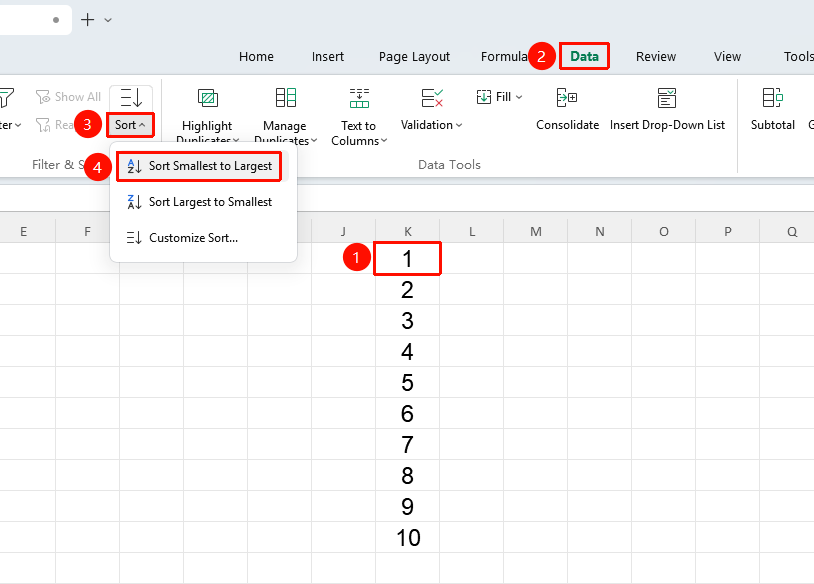Select the cell containing 3
This screenshot has width=814, height=584.
click(408, 321)
